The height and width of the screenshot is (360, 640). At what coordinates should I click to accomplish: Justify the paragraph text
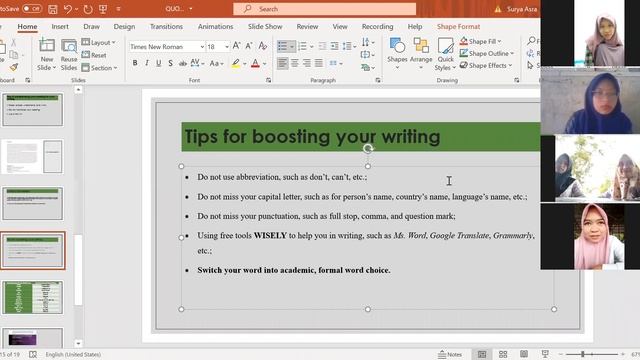(319, 63)
